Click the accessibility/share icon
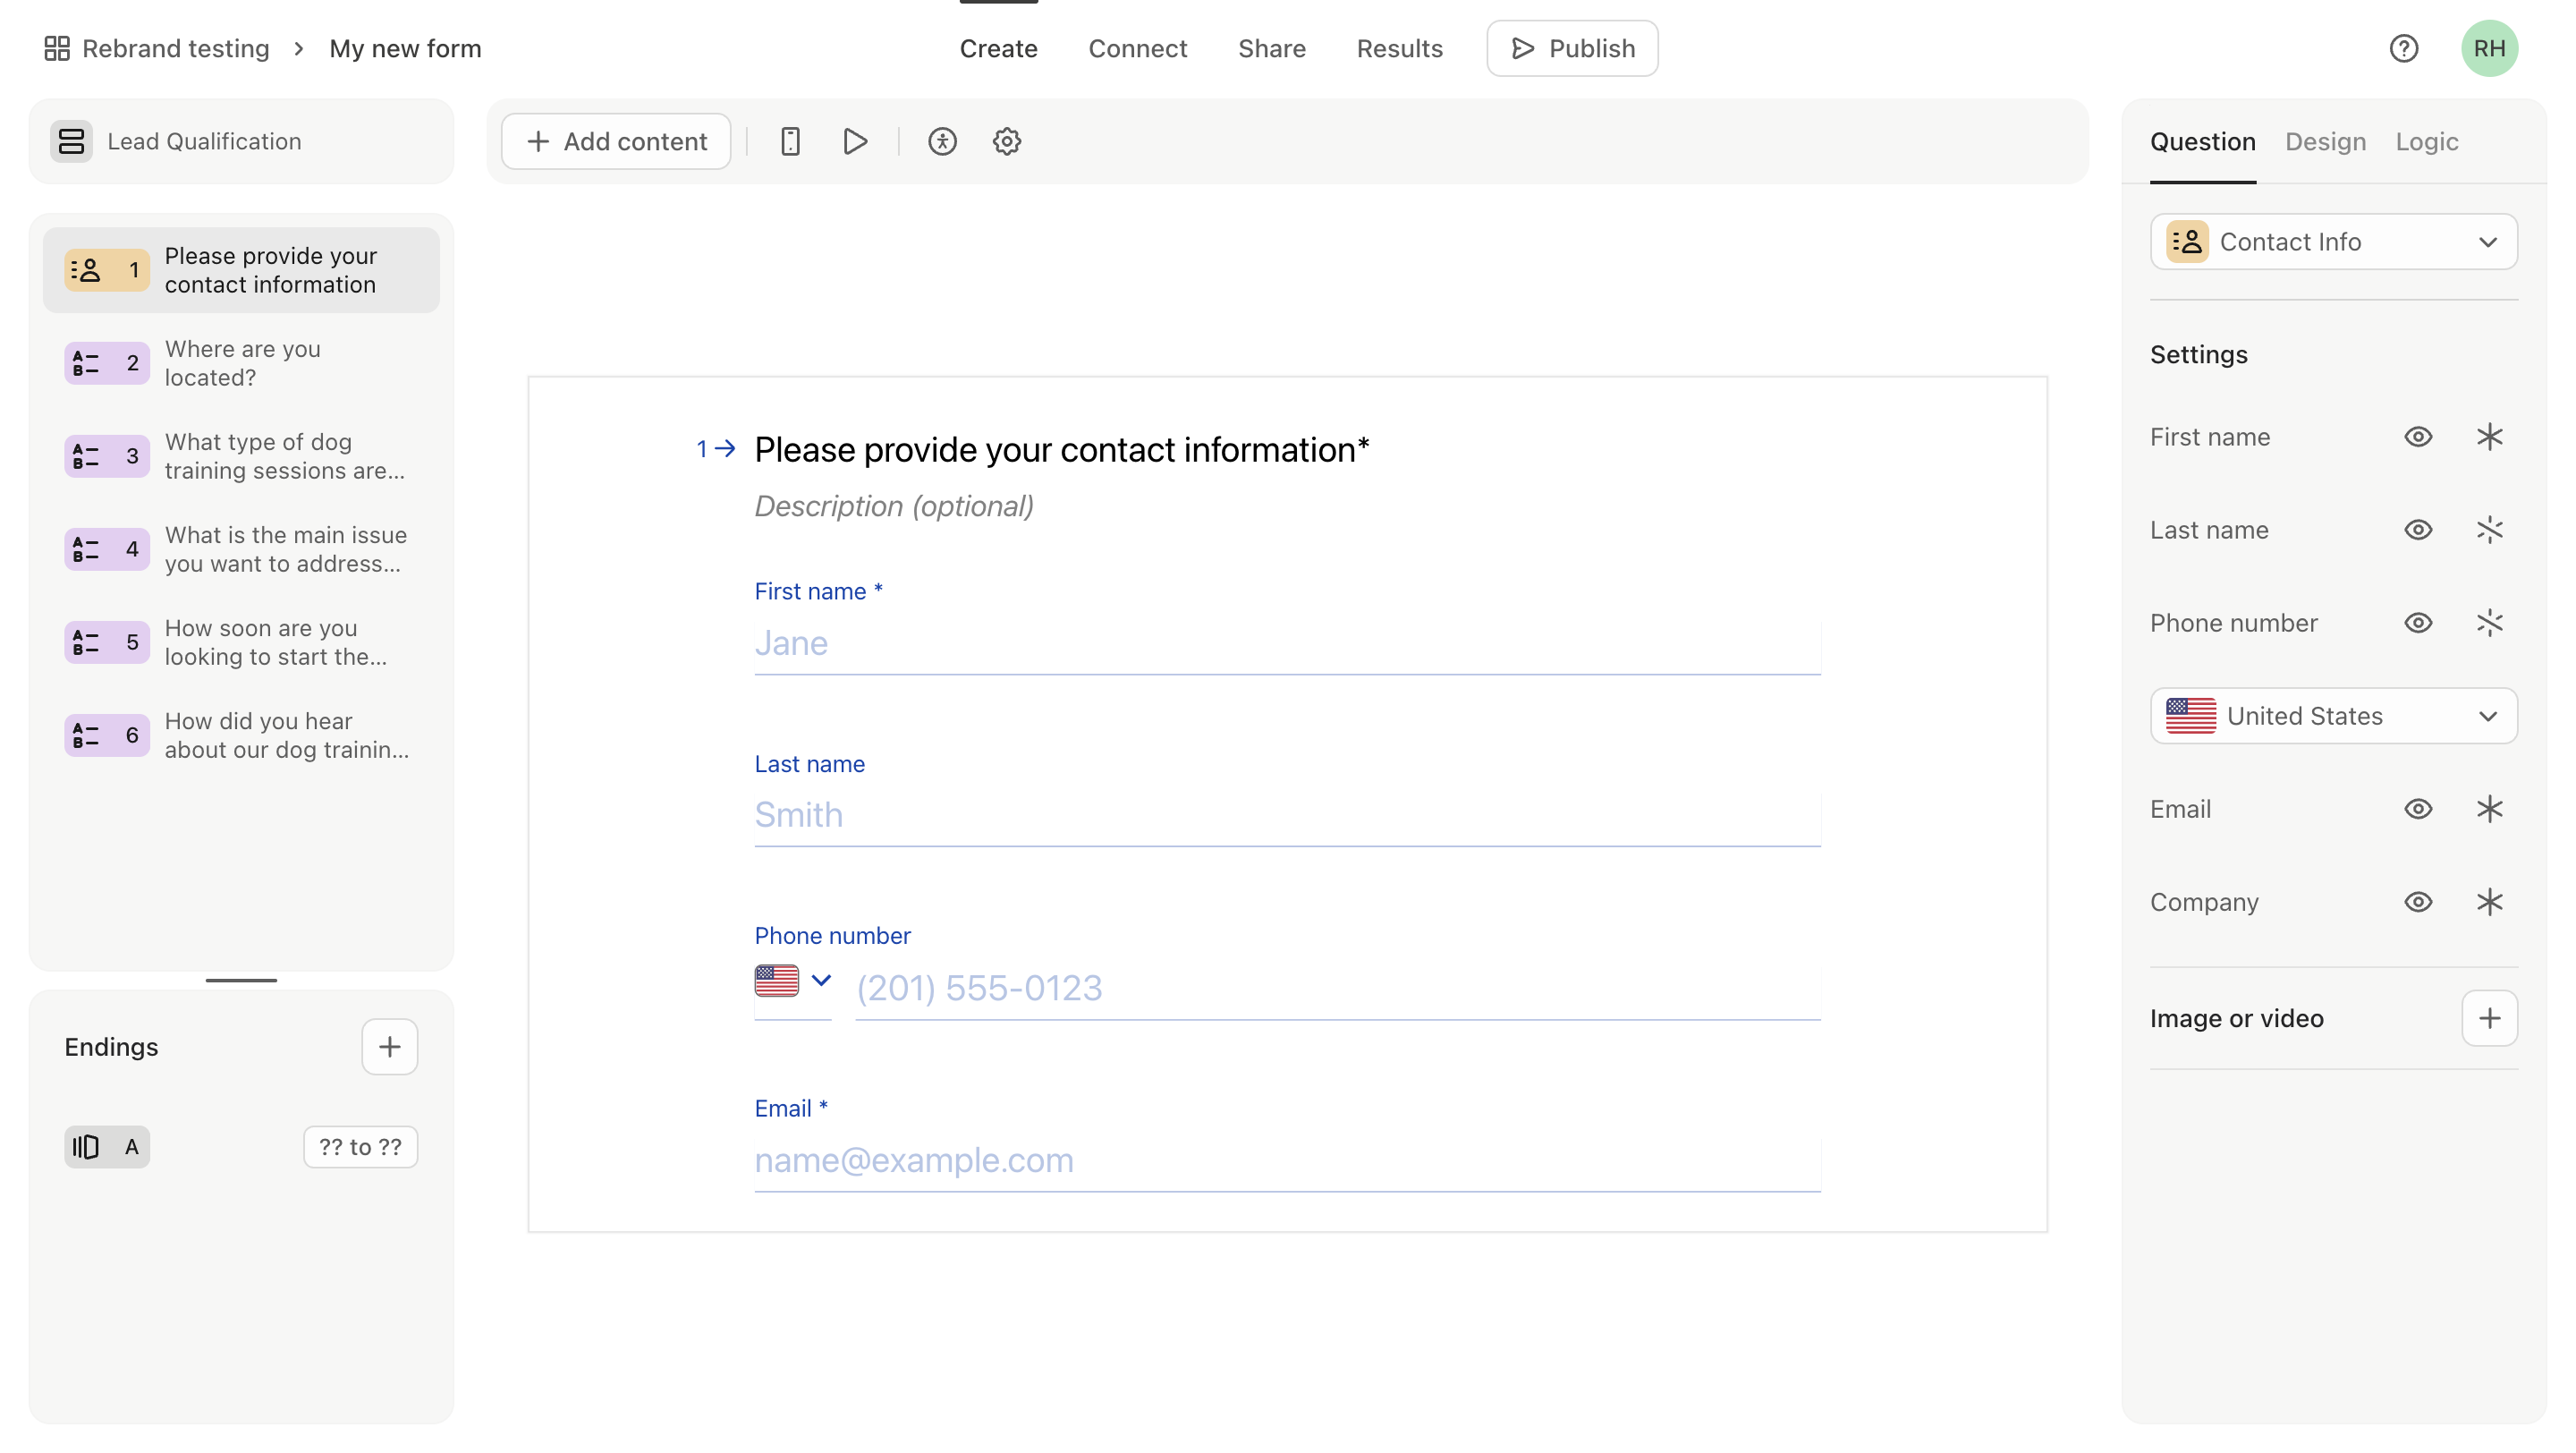2576x1453 pixels. tap(943, 141)
